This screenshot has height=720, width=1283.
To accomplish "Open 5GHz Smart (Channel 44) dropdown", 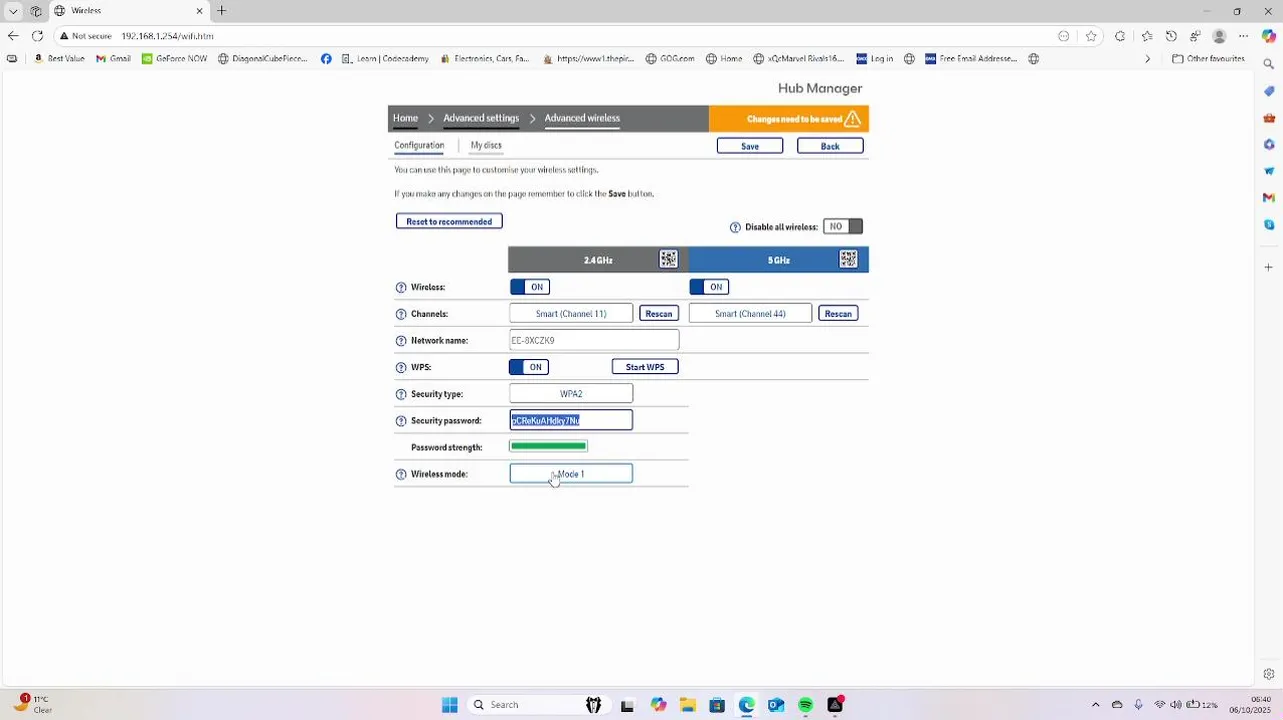I will (x=750, y=314).
